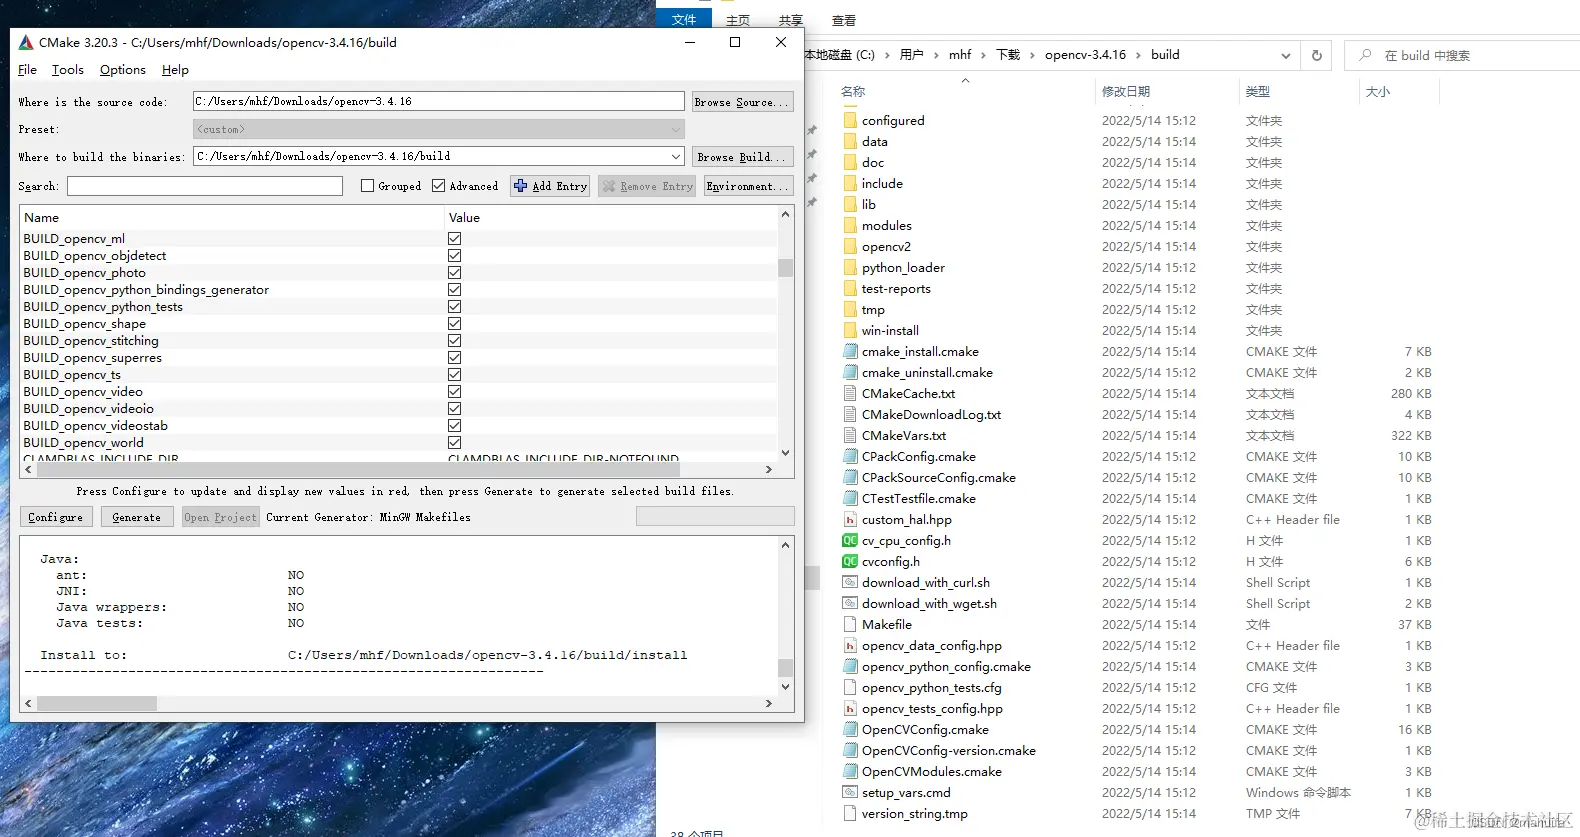
Task: Click the search magnifier icon in Explorer
Action: [x=1365, y=55]
